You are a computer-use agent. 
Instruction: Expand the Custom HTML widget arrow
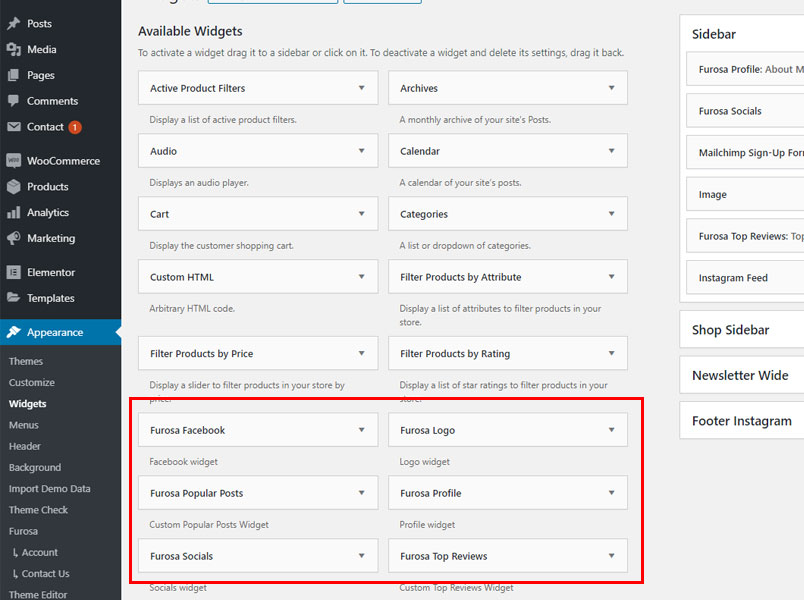pos(361,277)
